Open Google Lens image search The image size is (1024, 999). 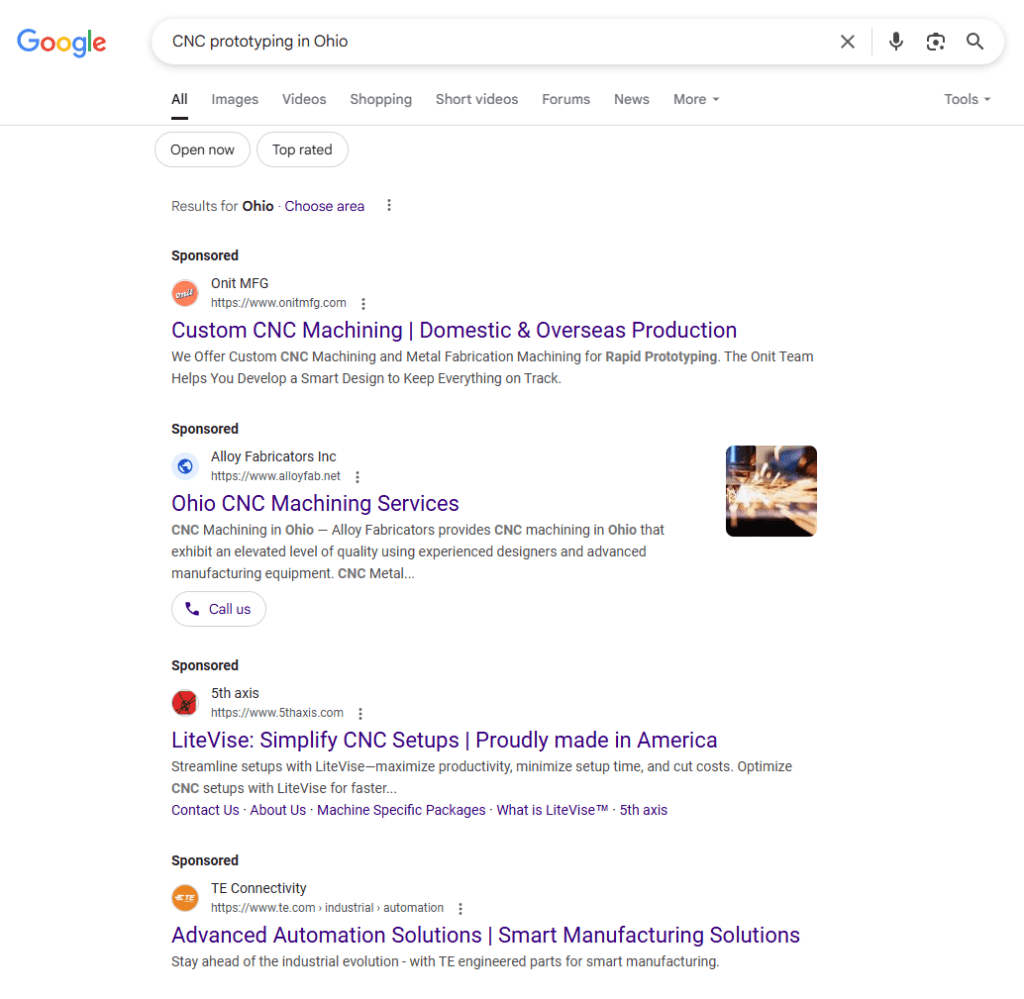[935, 42]
